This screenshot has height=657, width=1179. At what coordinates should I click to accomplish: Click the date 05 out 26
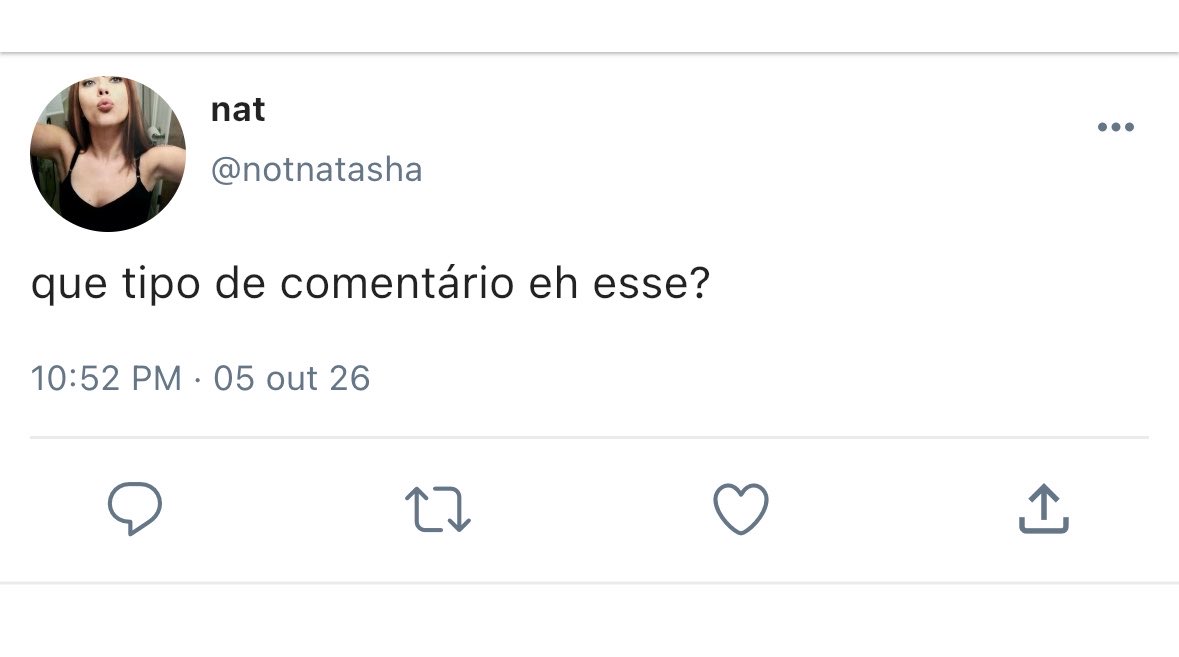coord(292,378)
